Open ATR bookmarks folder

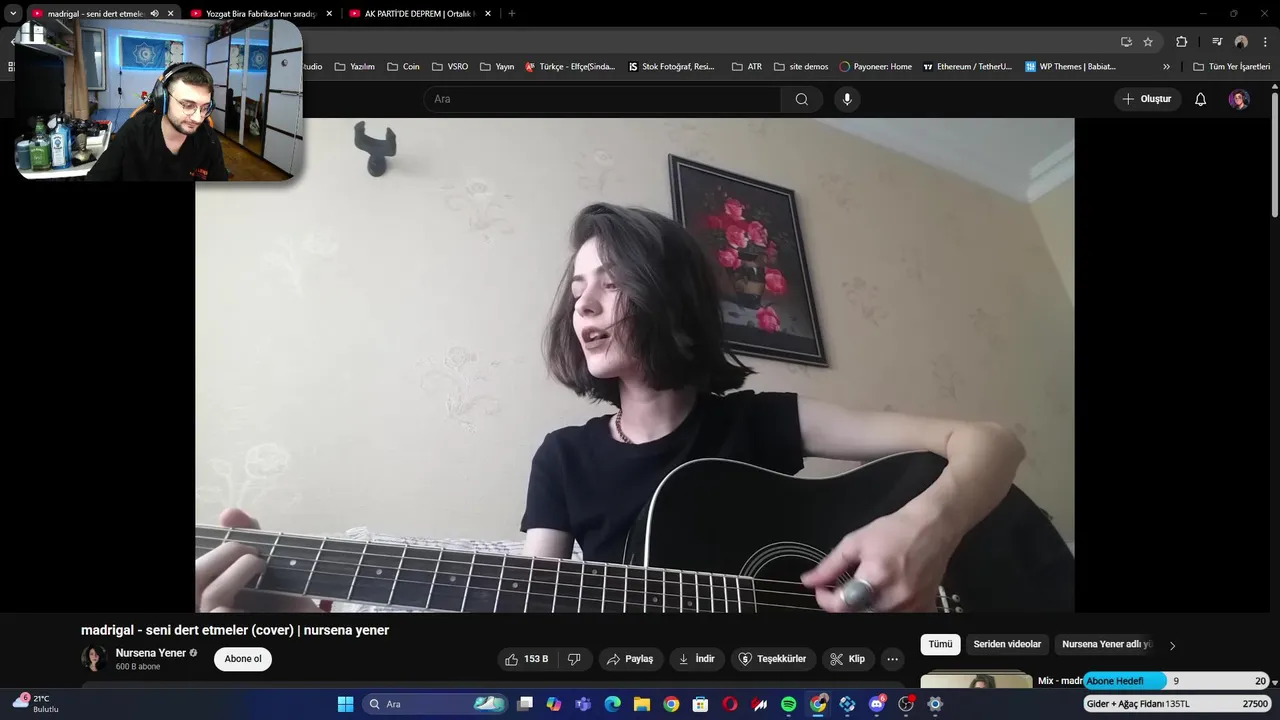point(746,67)
